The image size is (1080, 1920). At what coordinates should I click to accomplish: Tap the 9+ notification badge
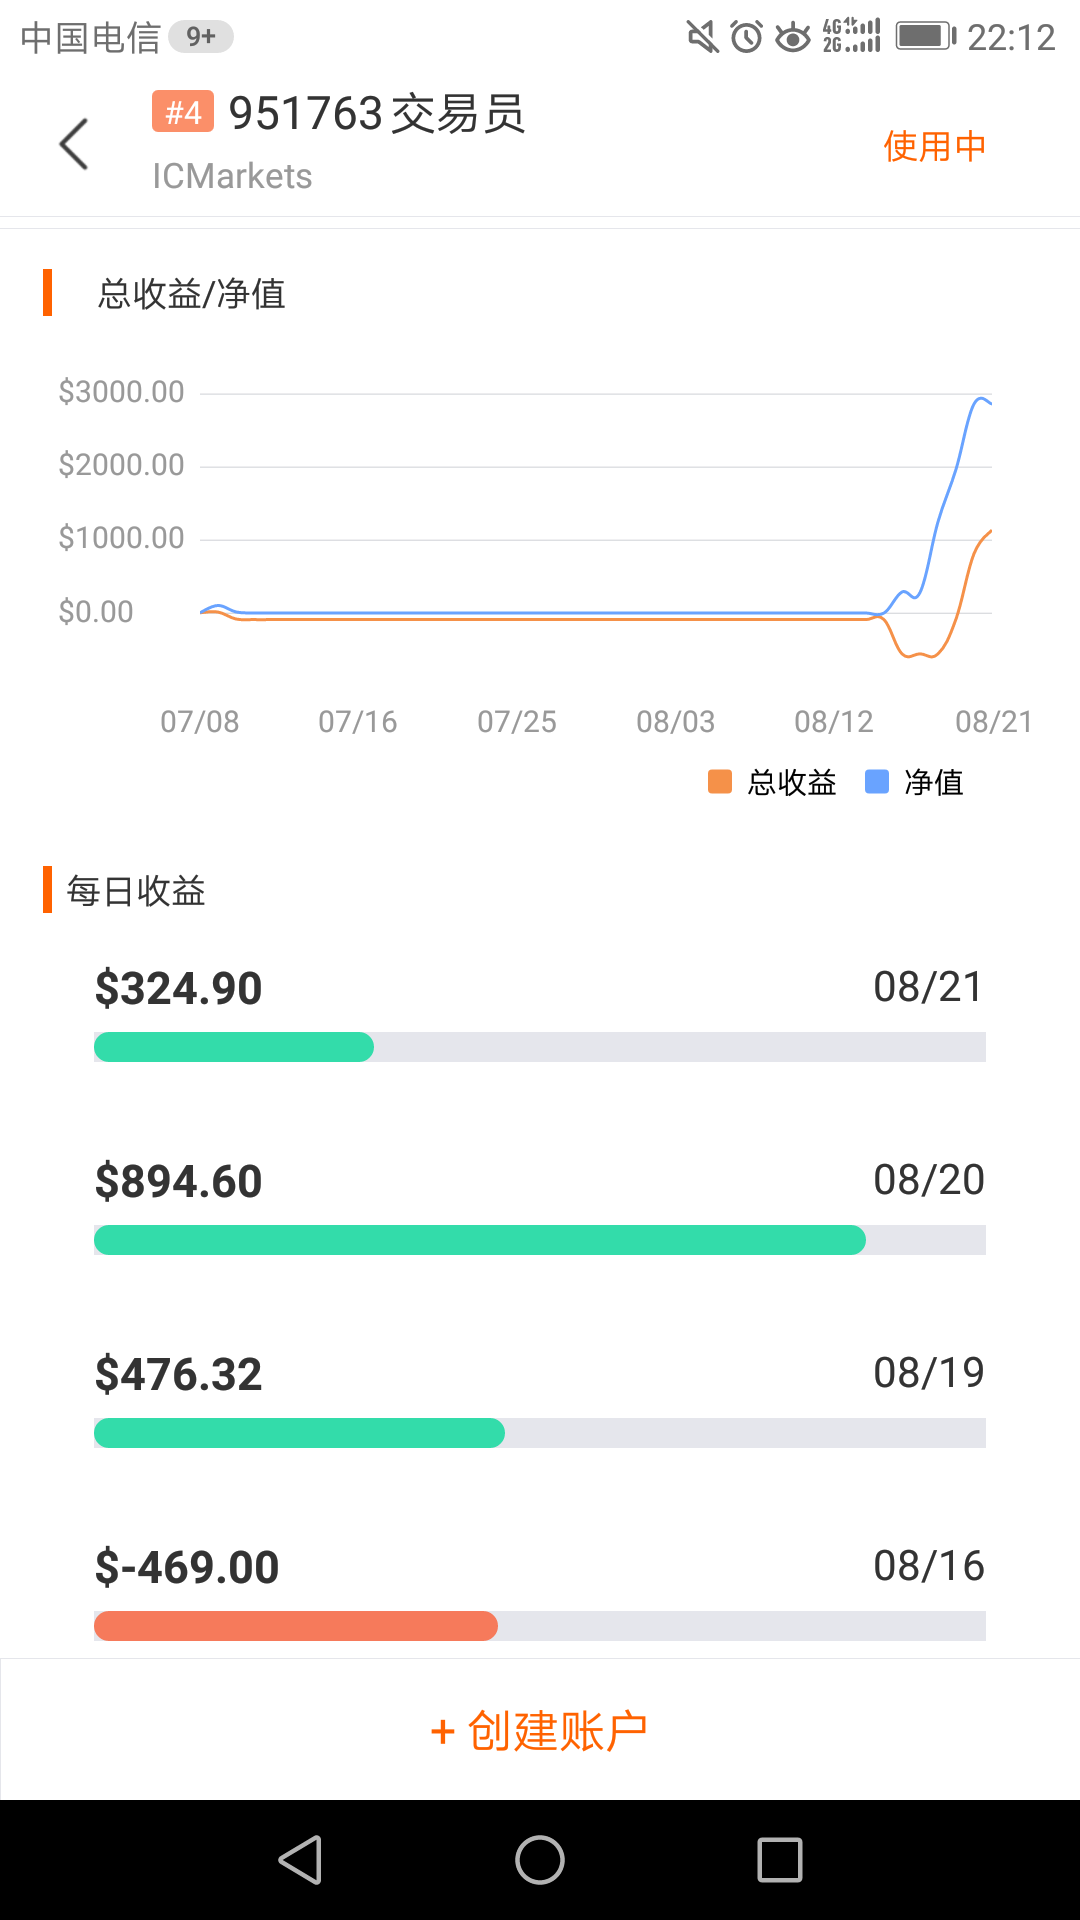[x=201, y=37]
